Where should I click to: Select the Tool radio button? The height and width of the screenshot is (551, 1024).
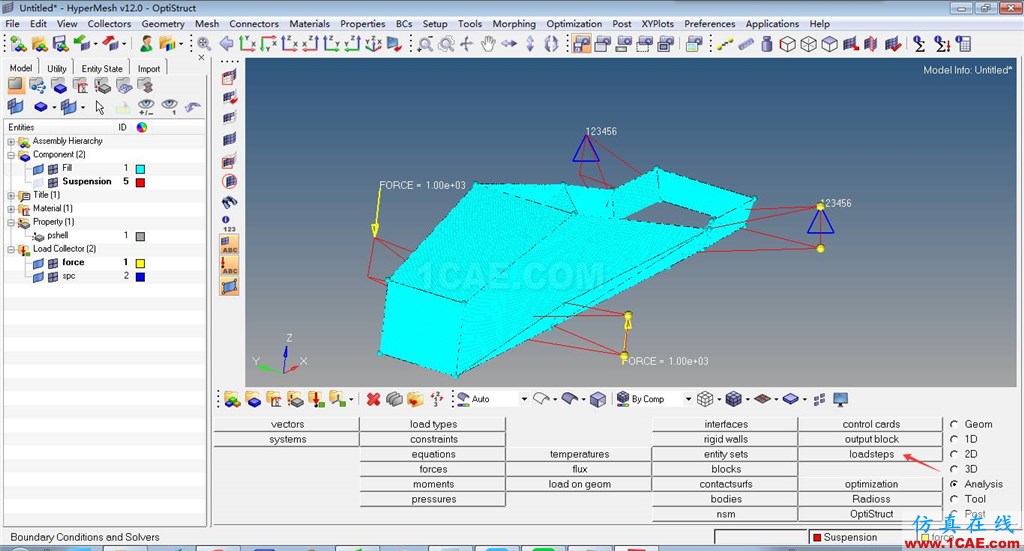pos(954,499)
